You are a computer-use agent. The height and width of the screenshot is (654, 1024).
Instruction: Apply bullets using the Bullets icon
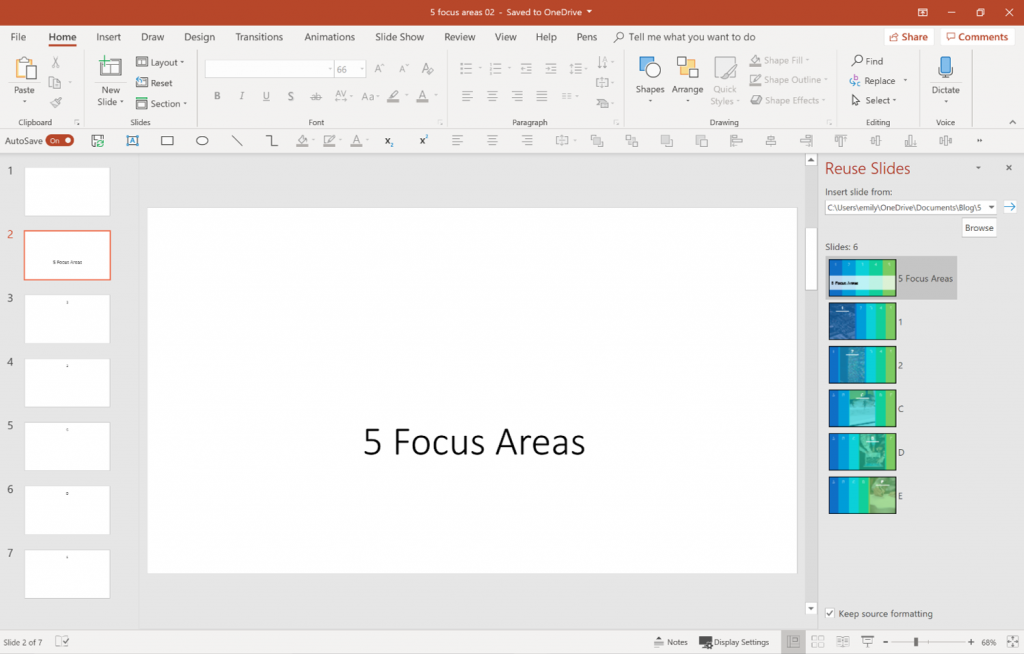click(465, 69)
